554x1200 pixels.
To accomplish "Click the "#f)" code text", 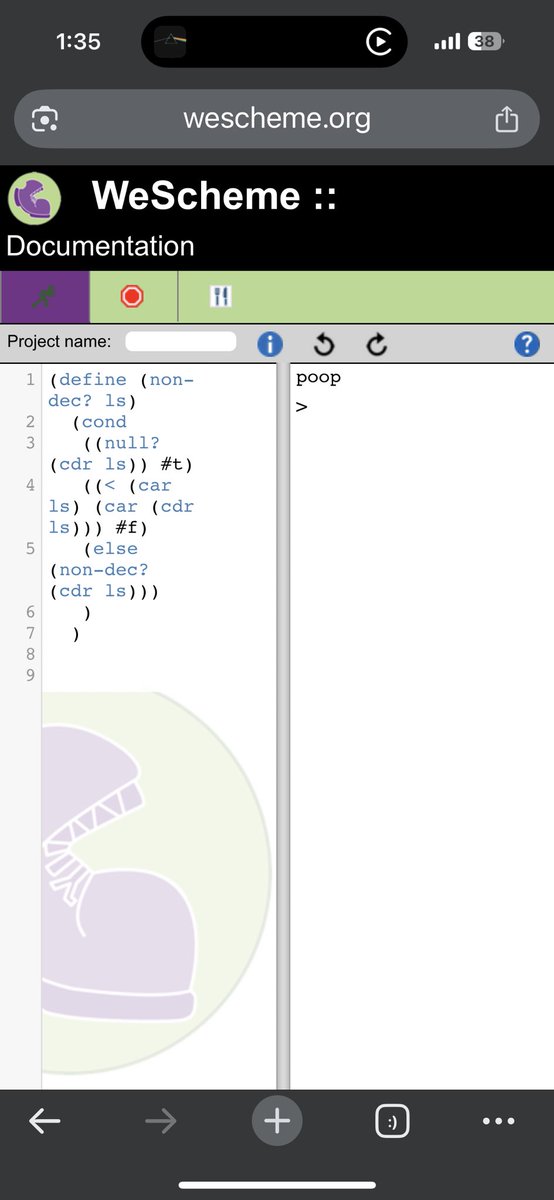I will [133, 527].
